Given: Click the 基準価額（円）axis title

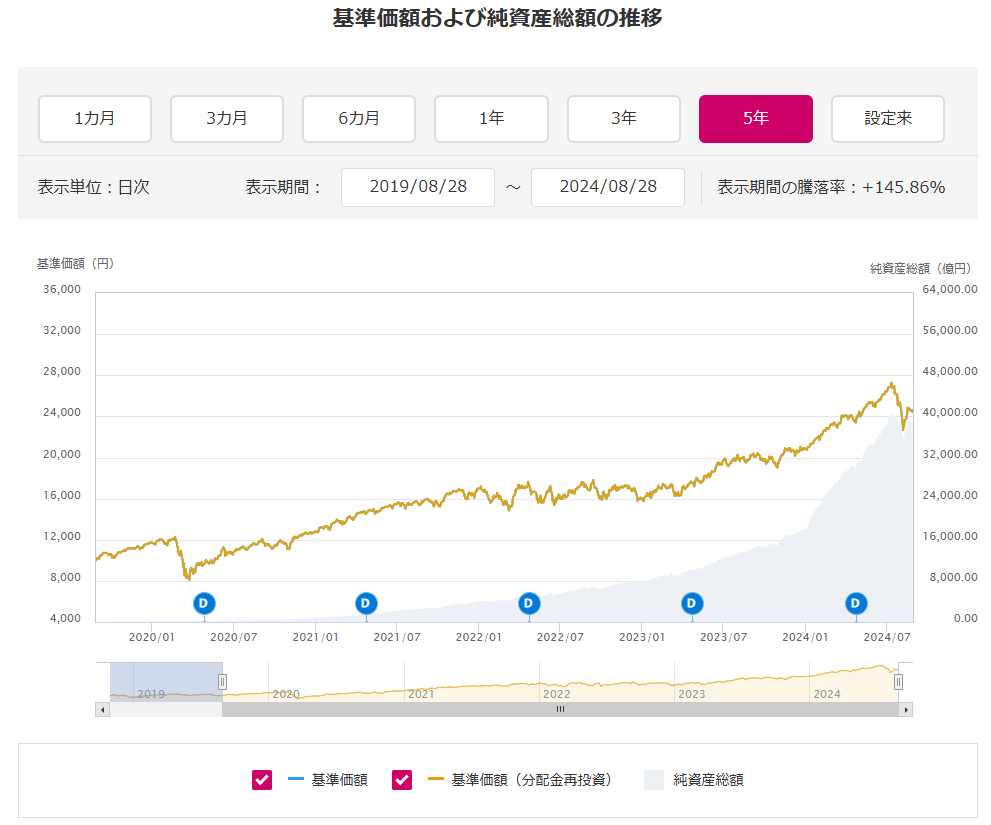Looking at the screenshot, I should [75, 264].
